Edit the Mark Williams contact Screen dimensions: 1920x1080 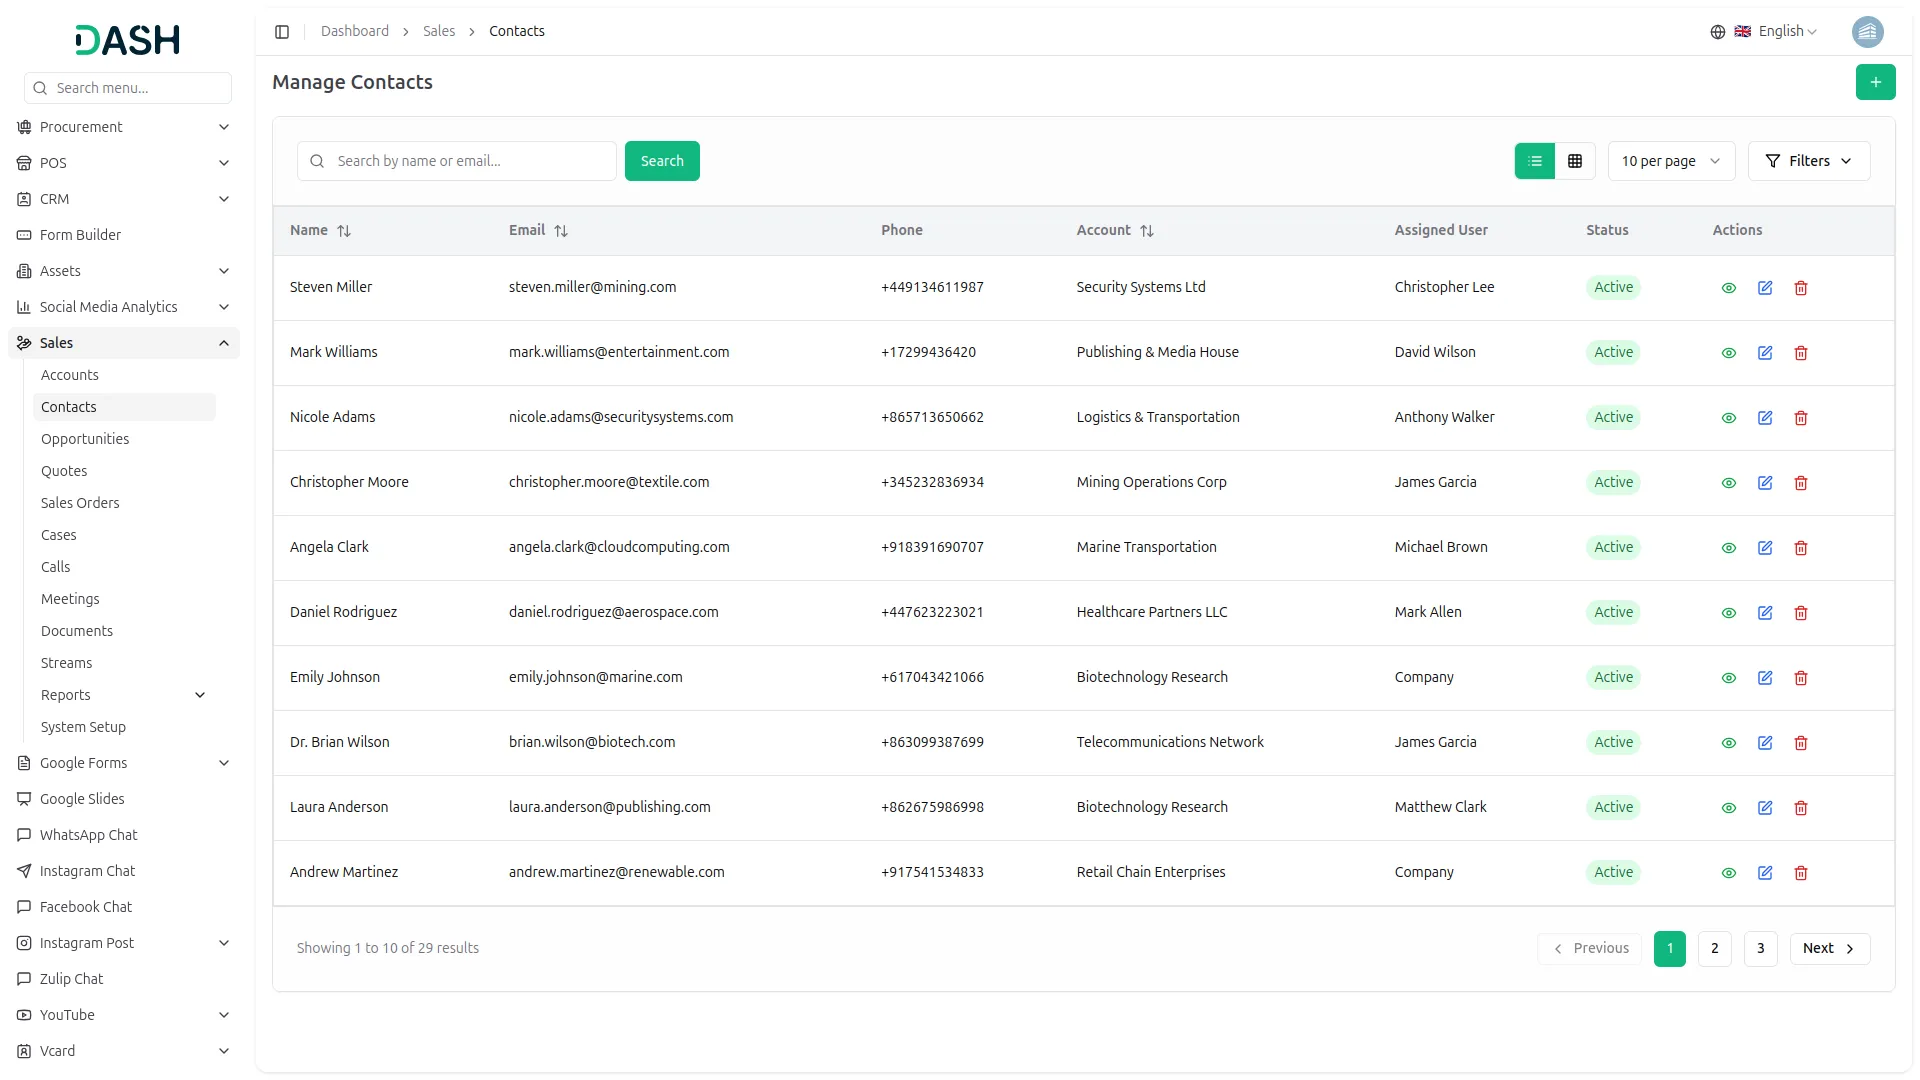click(x=1765, y=353)
